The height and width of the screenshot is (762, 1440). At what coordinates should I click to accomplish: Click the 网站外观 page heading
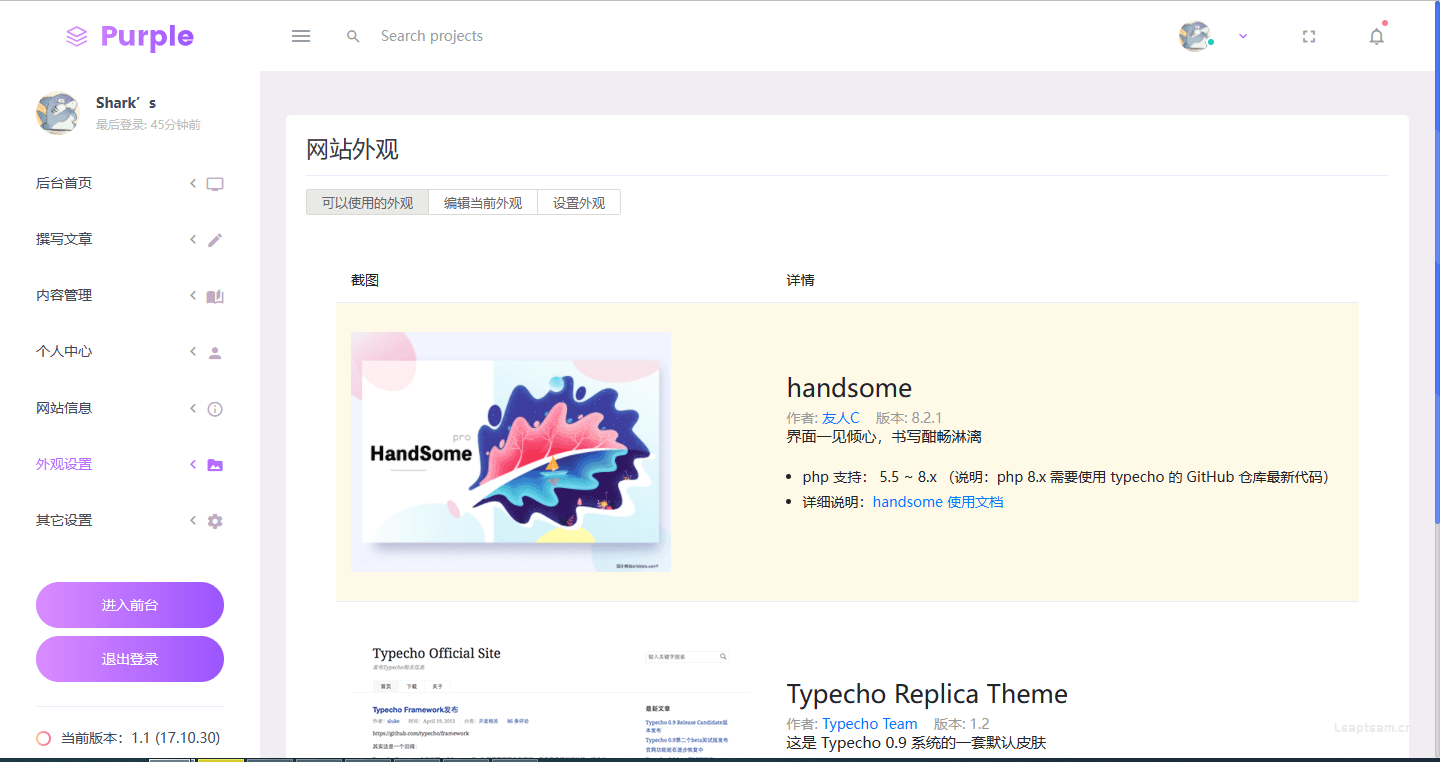[352, 150]
